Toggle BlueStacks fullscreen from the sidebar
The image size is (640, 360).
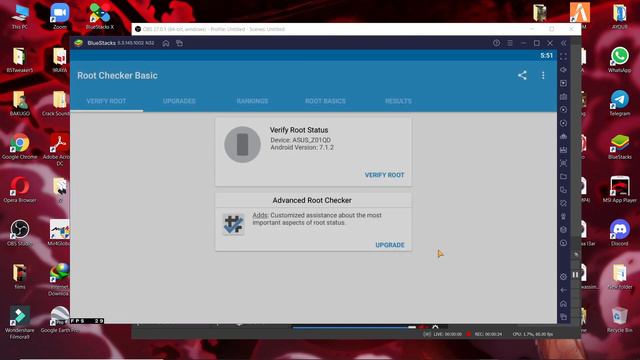coord(564,56)
